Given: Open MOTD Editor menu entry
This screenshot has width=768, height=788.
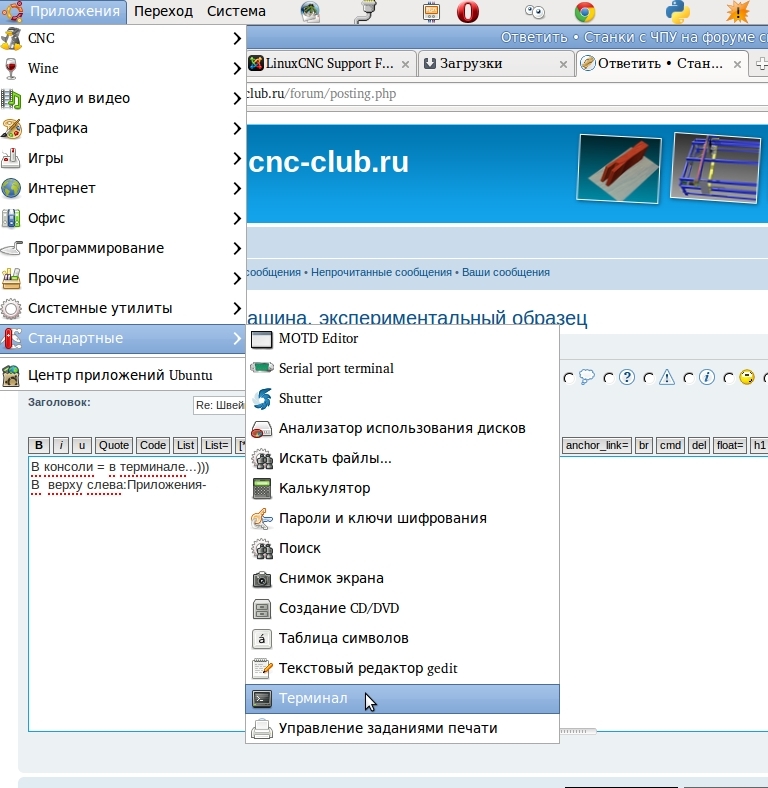Looking at the screenshot, I should point(402,339).
